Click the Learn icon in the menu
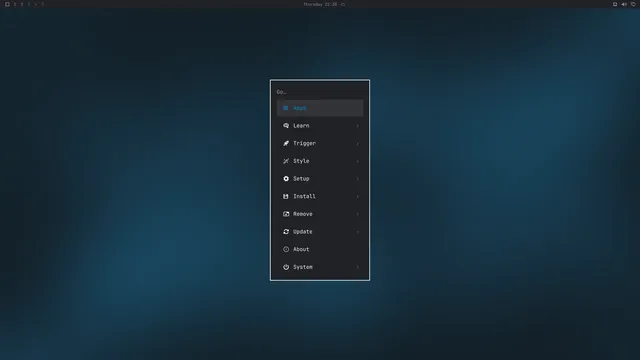The image size is (640, 360). tap(286, 126)
